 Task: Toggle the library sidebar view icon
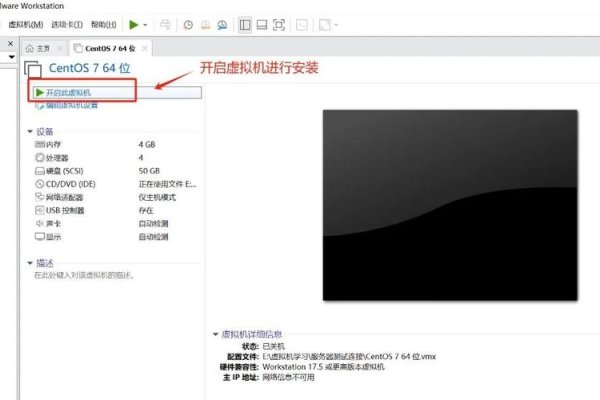pos(245,25)
